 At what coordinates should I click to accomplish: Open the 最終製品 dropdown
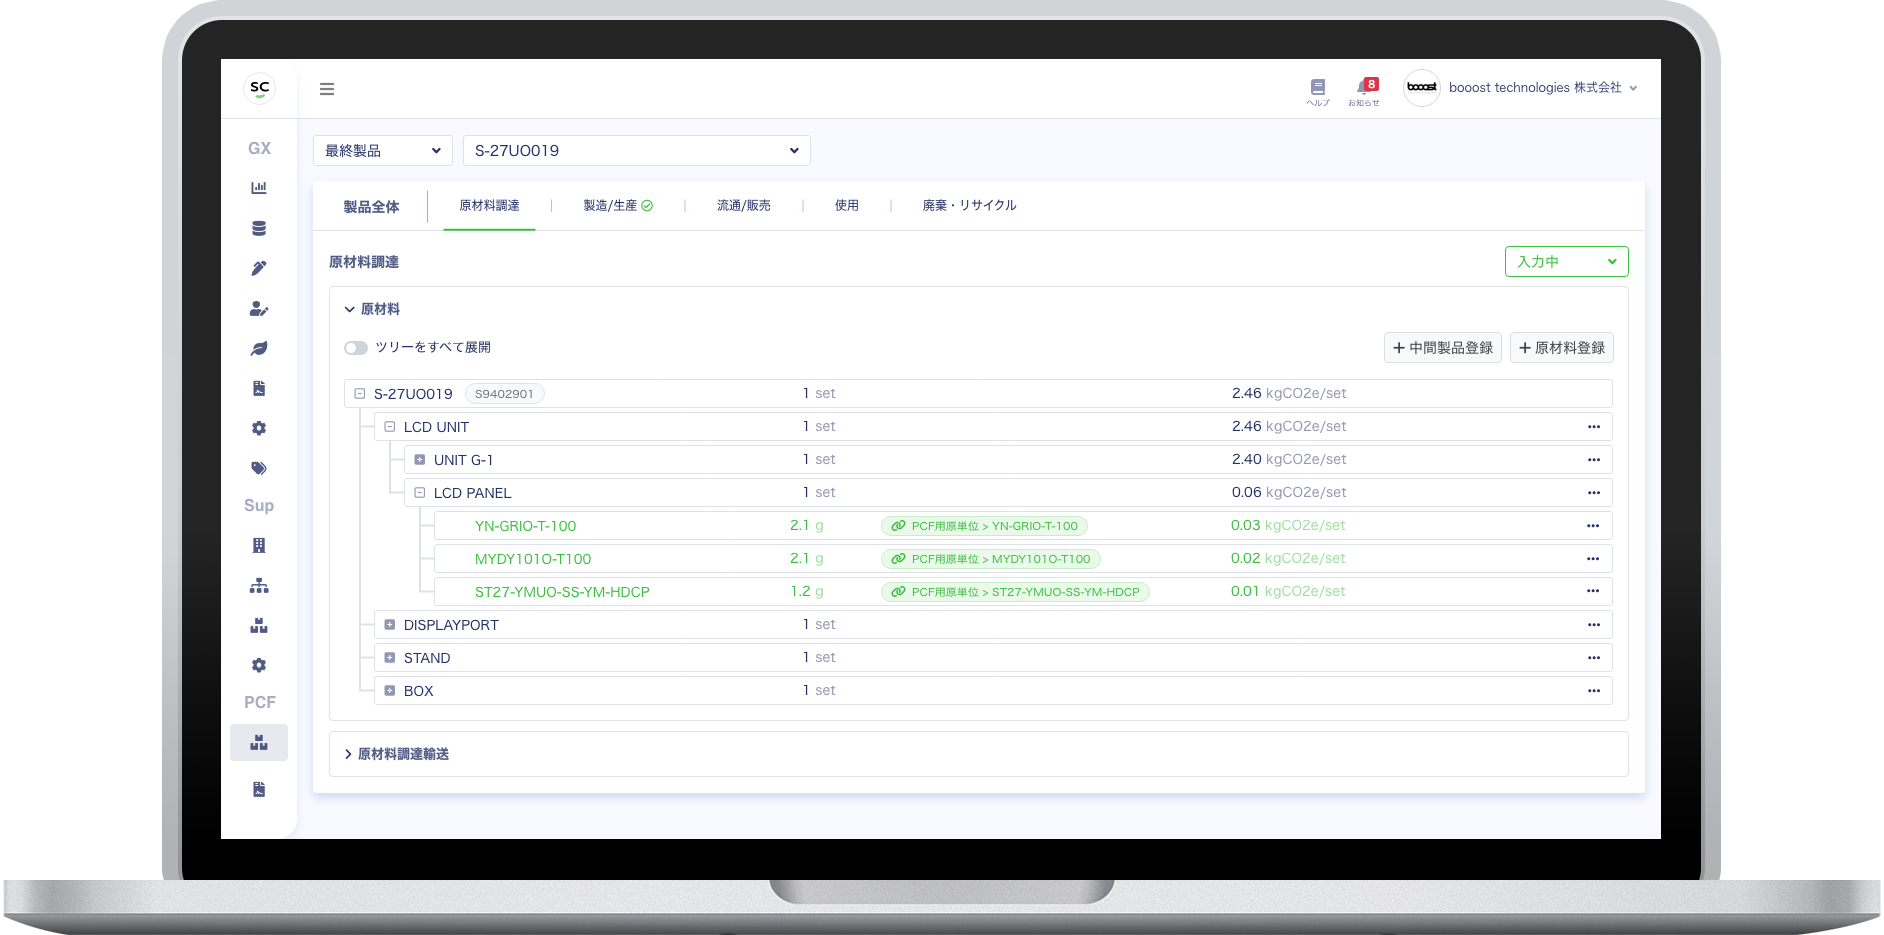[x=383, y=151]
